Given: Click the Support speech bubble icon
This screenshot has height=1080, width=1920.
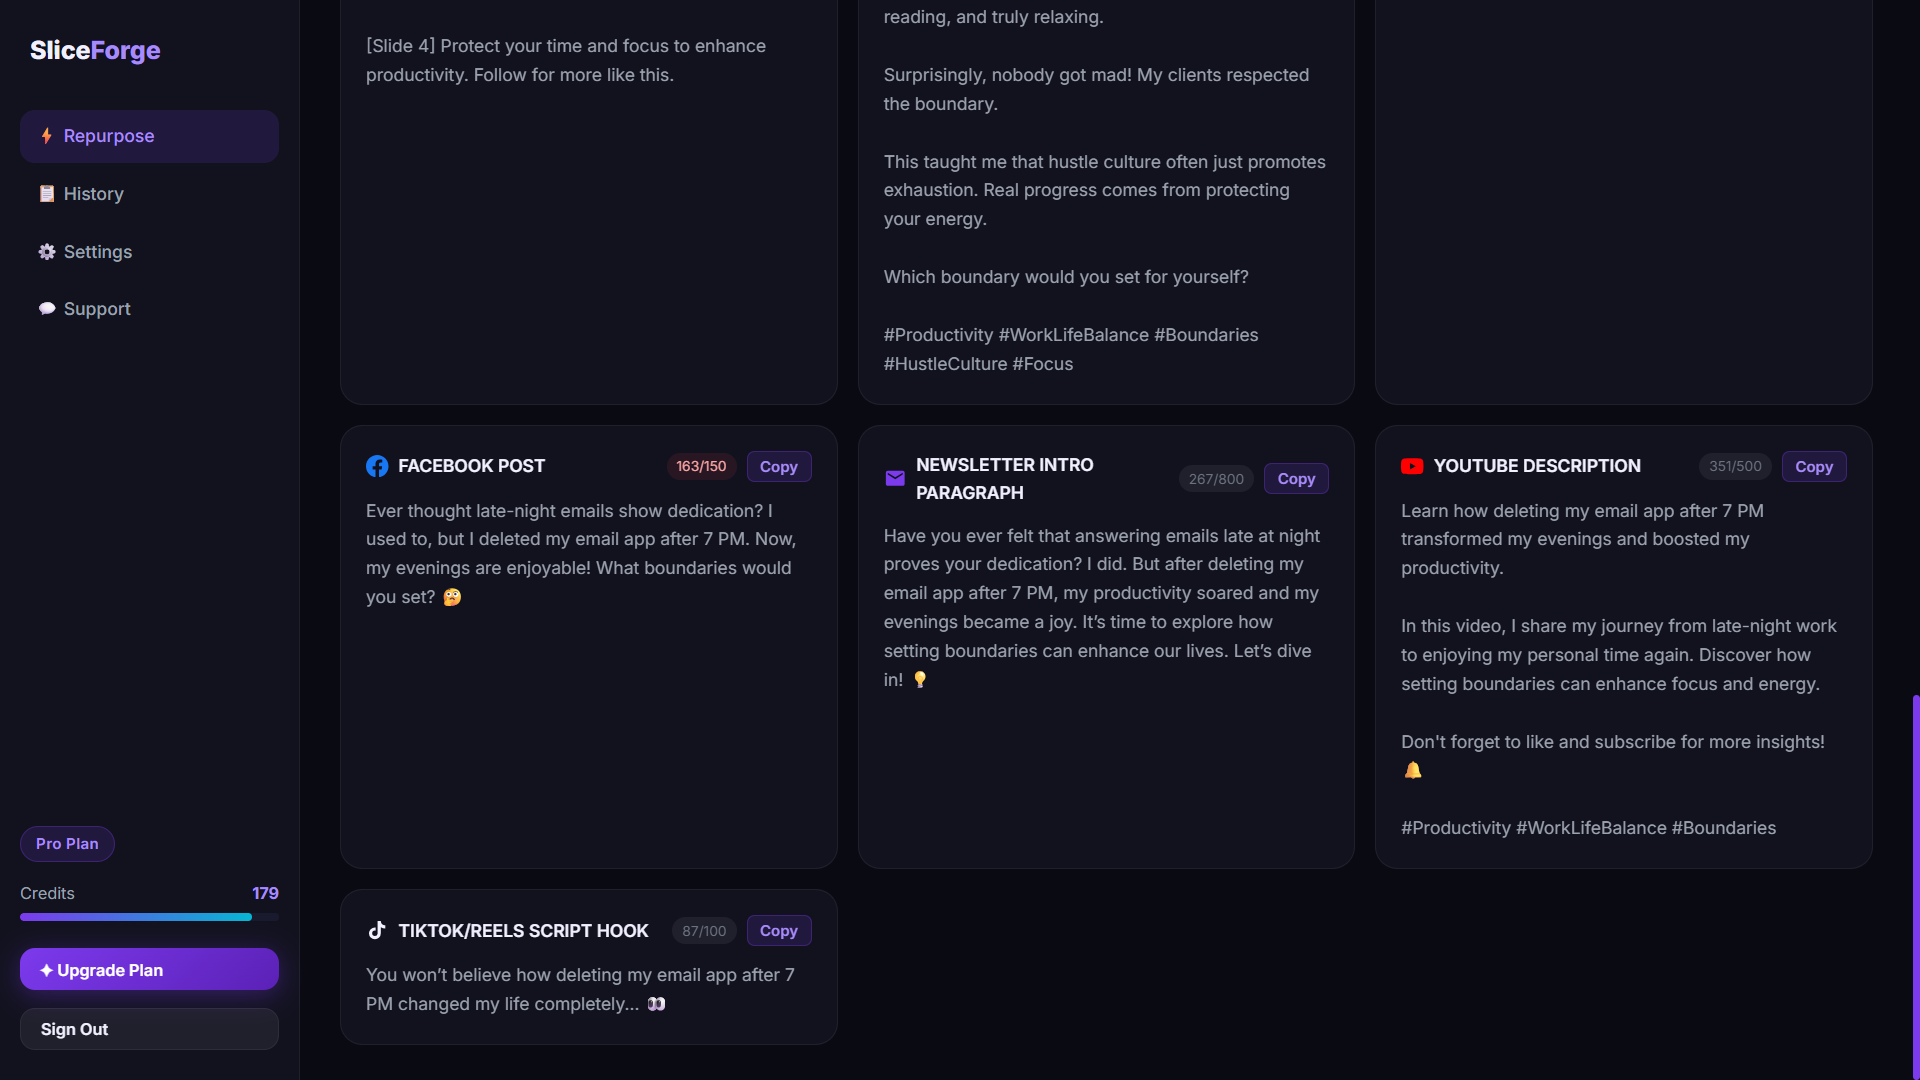Looking at the screenshot, I should point(46,309).
